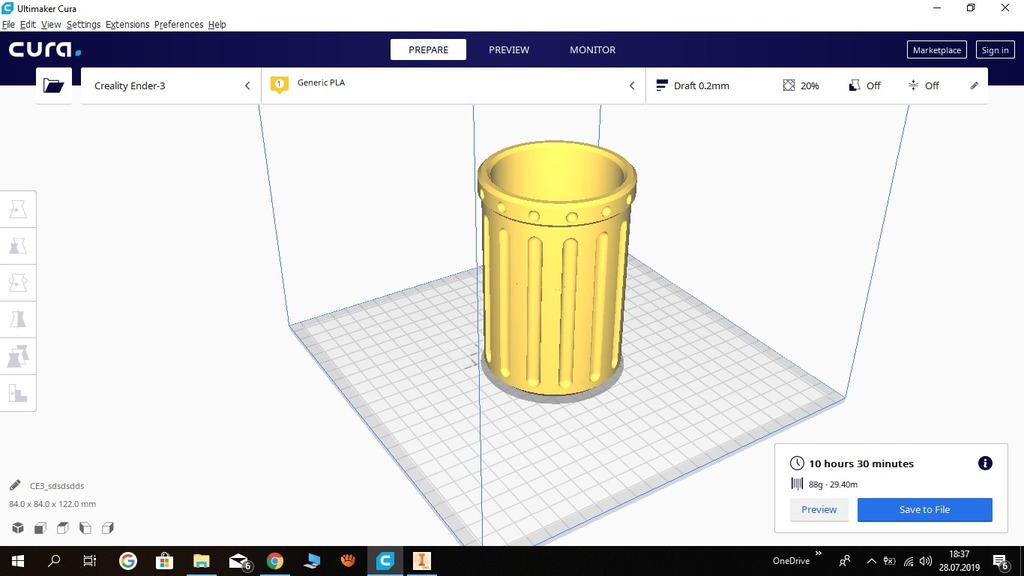Switch to 3D isometric view cube
The height and width of the screenshot is (576, 1024).
tap(18, 528)
